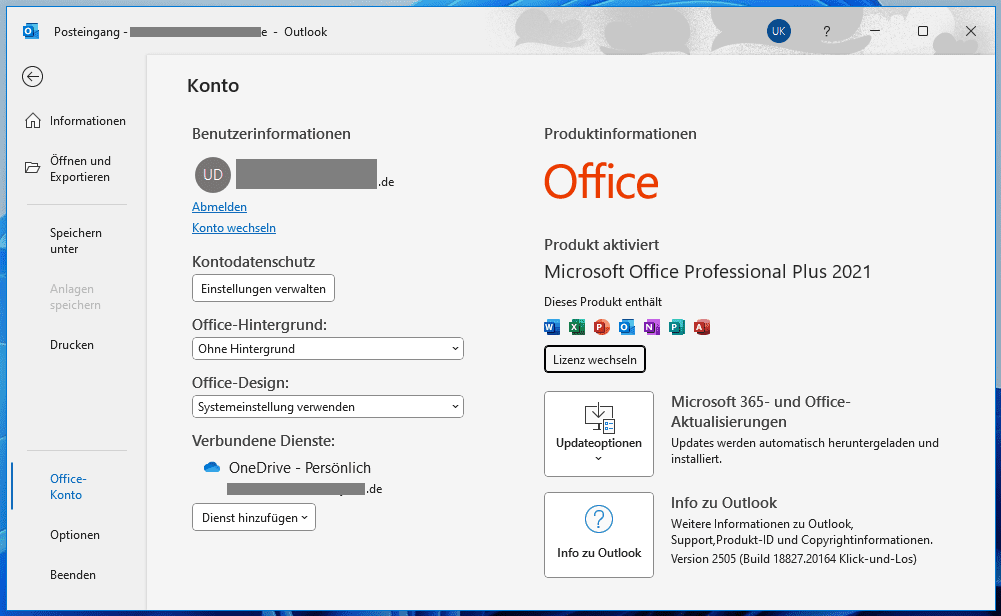This screenshot has width=1001, height=616.
Task: Open Optionen from the sidebar
Action: (75, 535)
